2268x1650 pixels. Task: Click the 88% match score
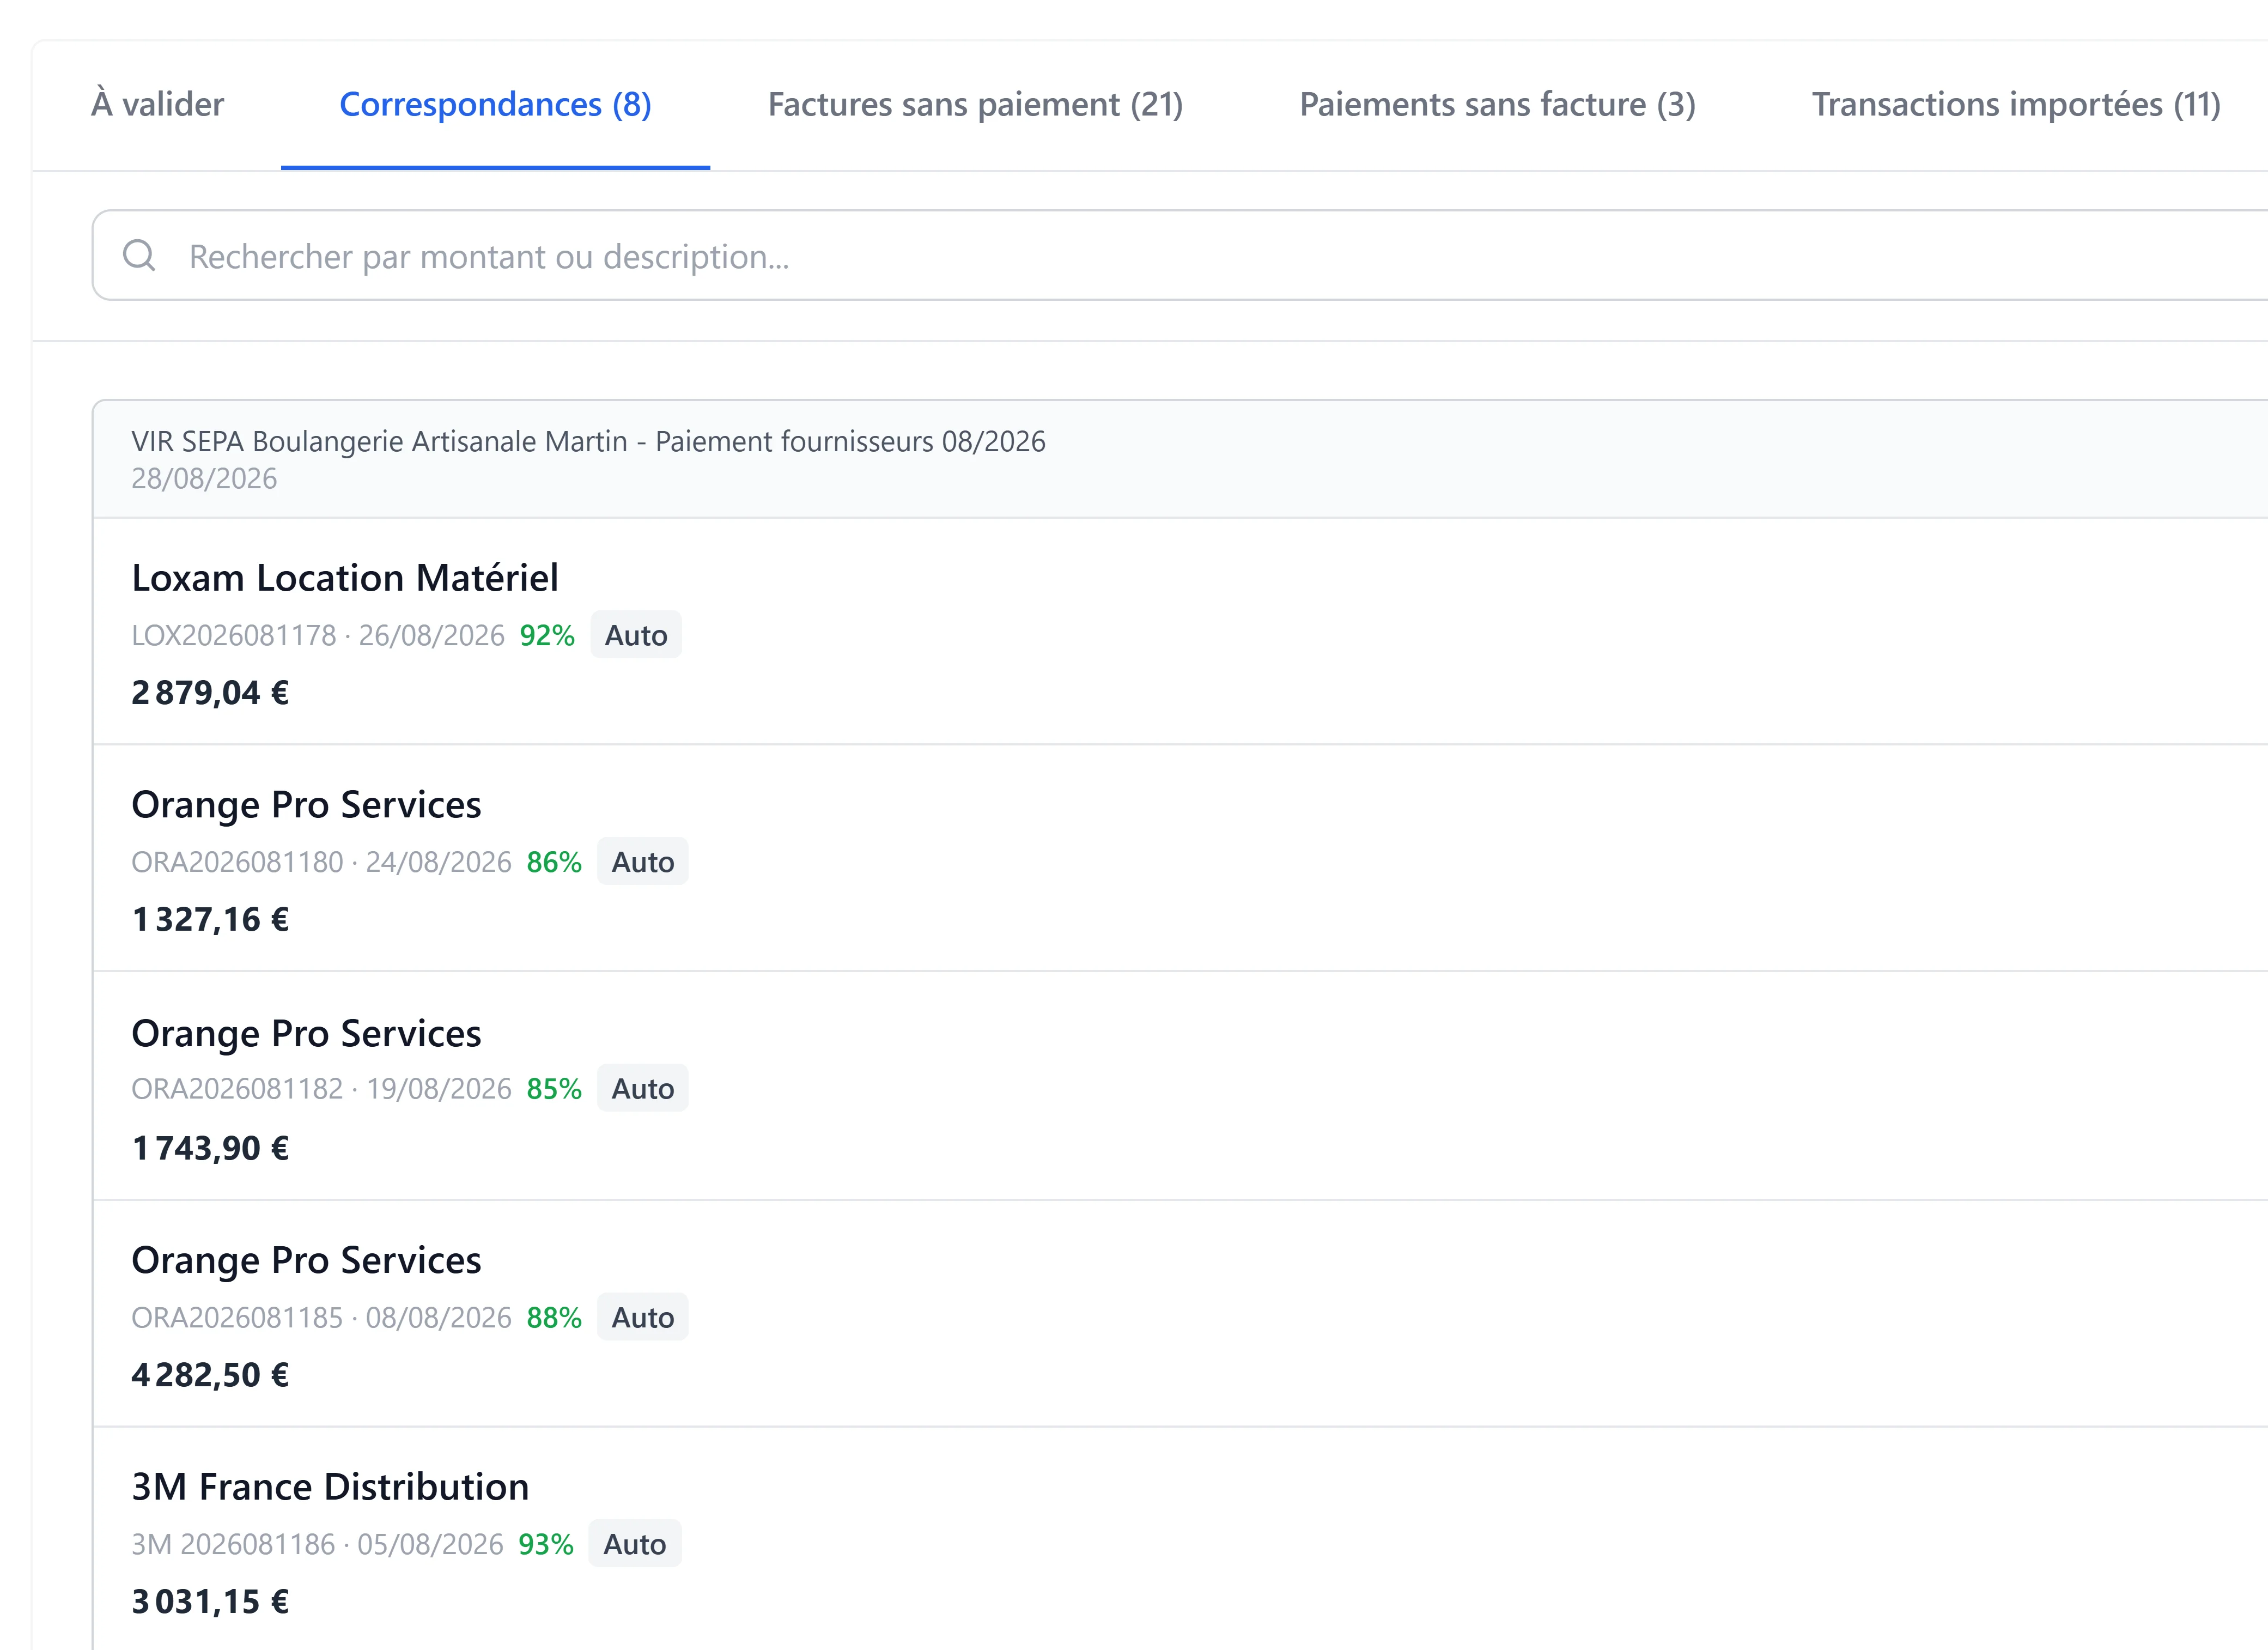tap(554, 1318)
